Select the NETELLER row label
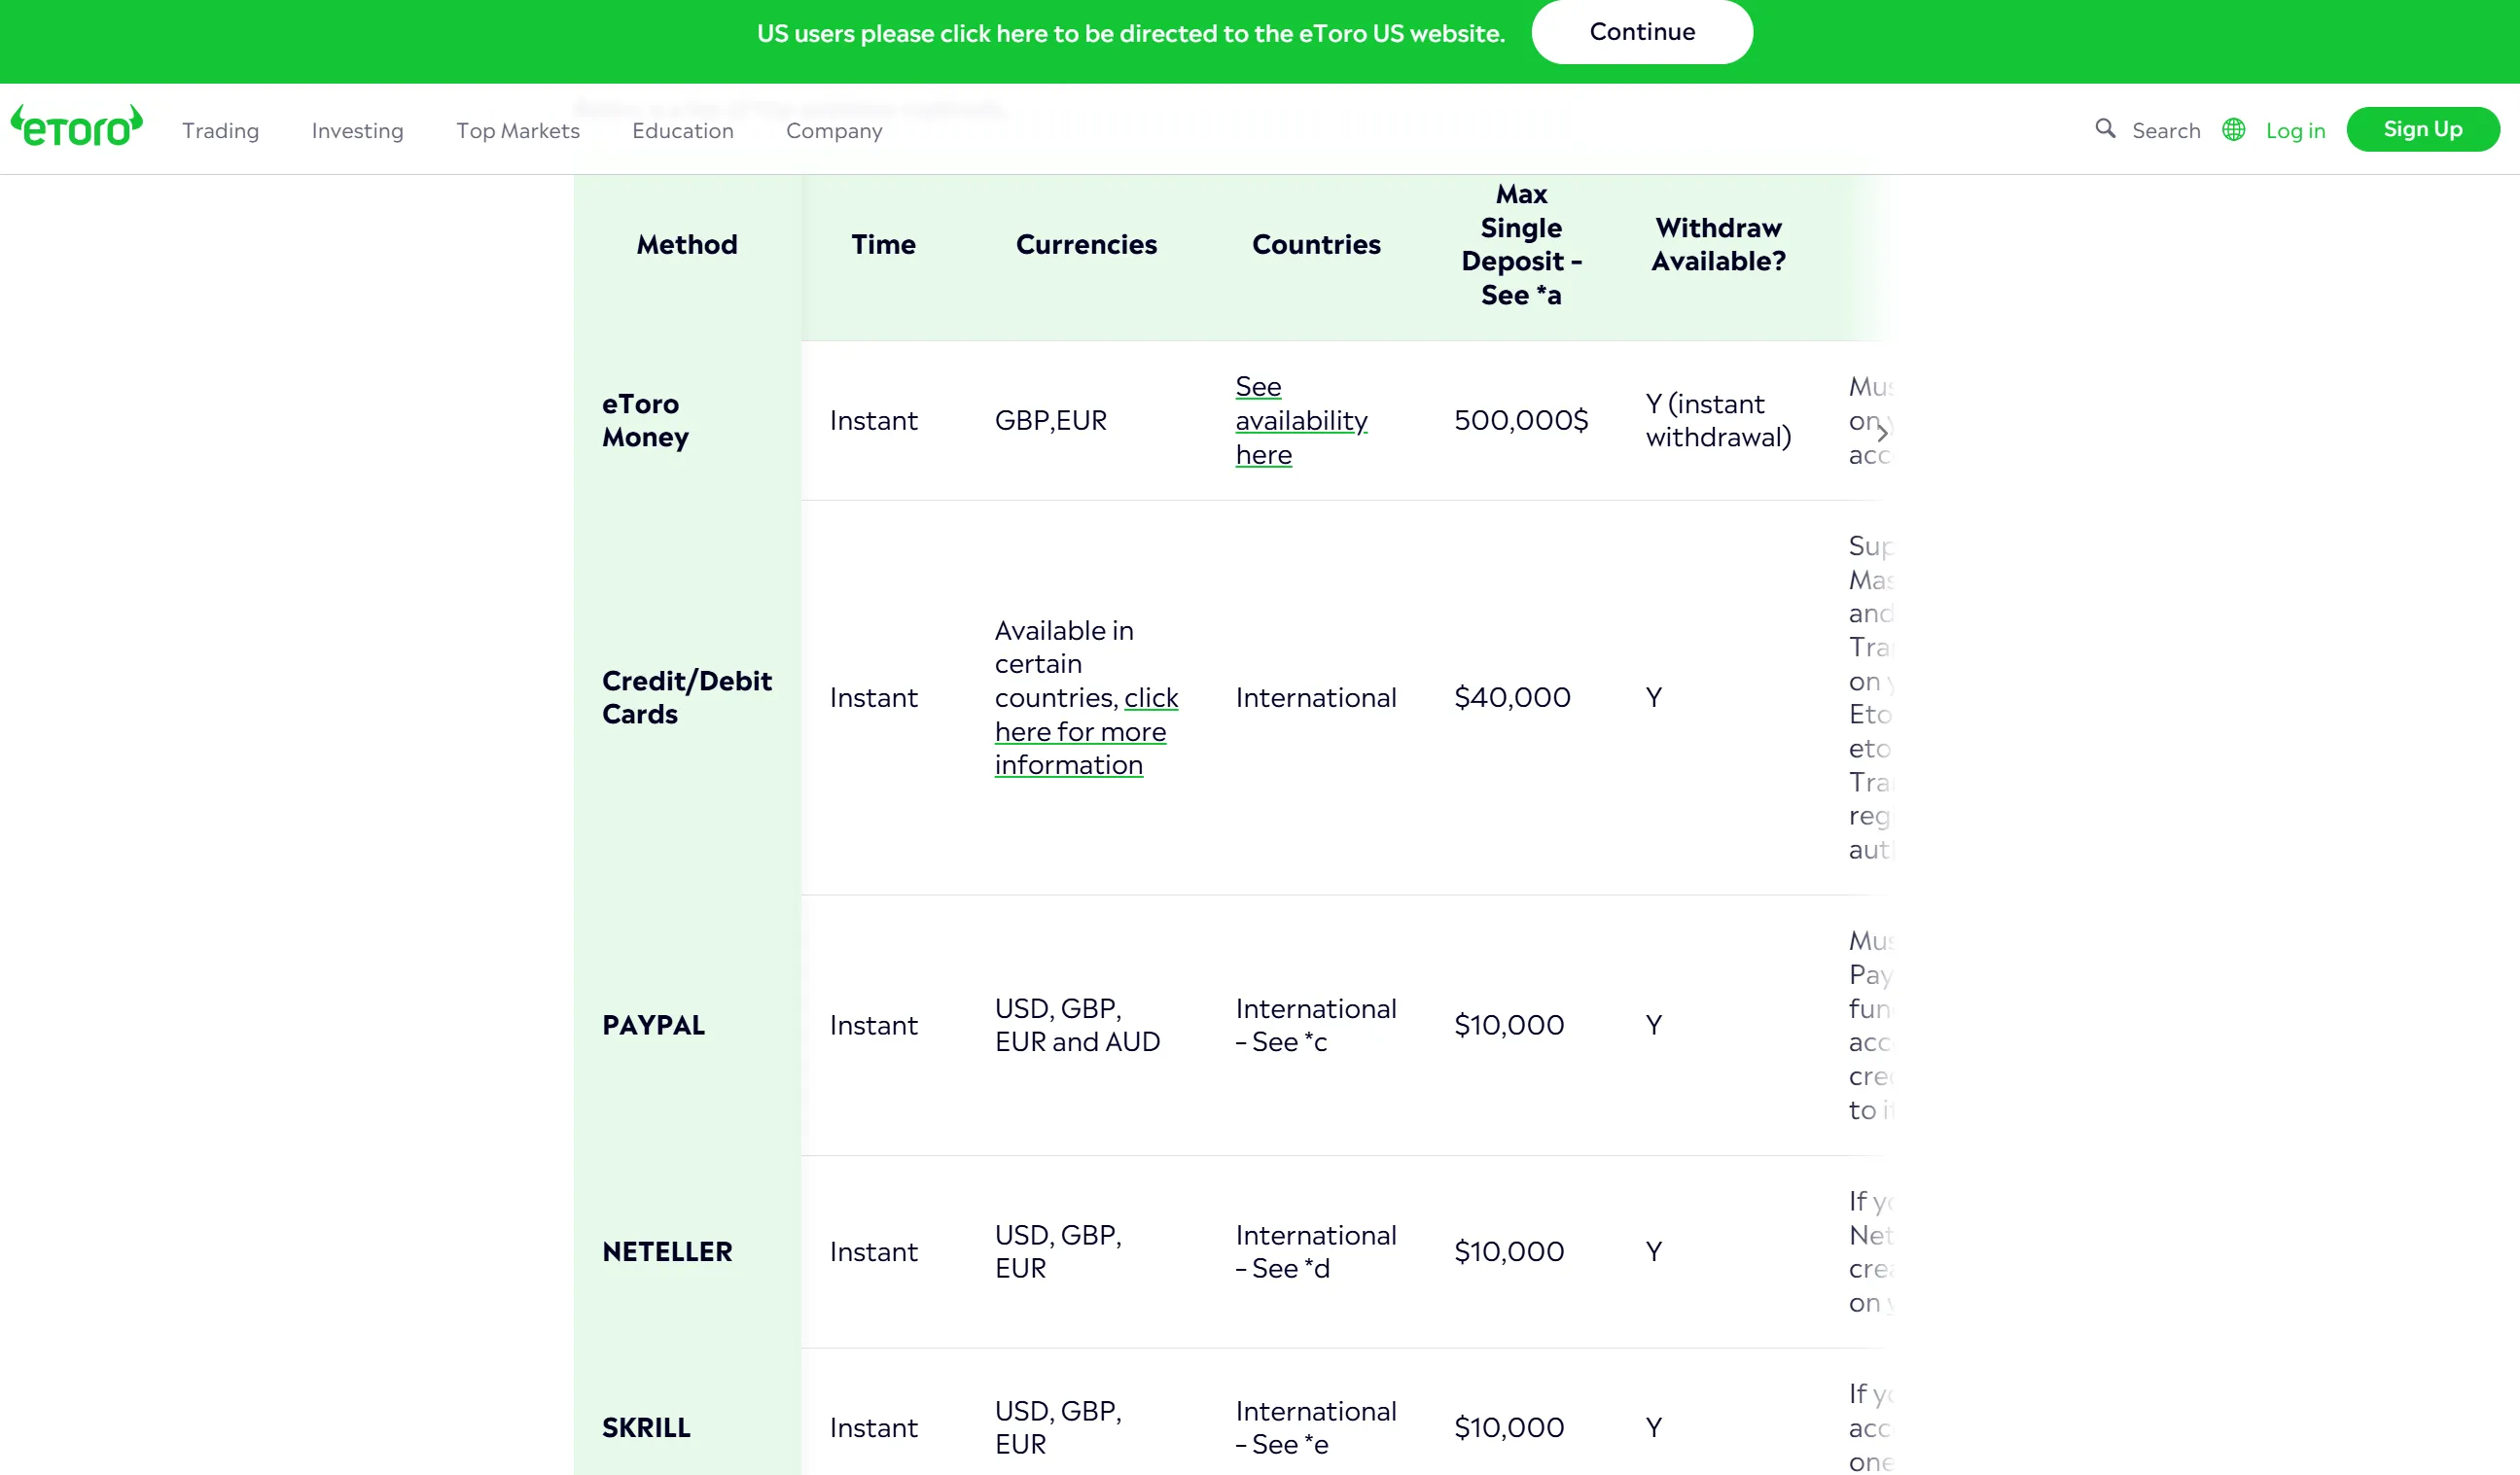 pos(667,1251)
